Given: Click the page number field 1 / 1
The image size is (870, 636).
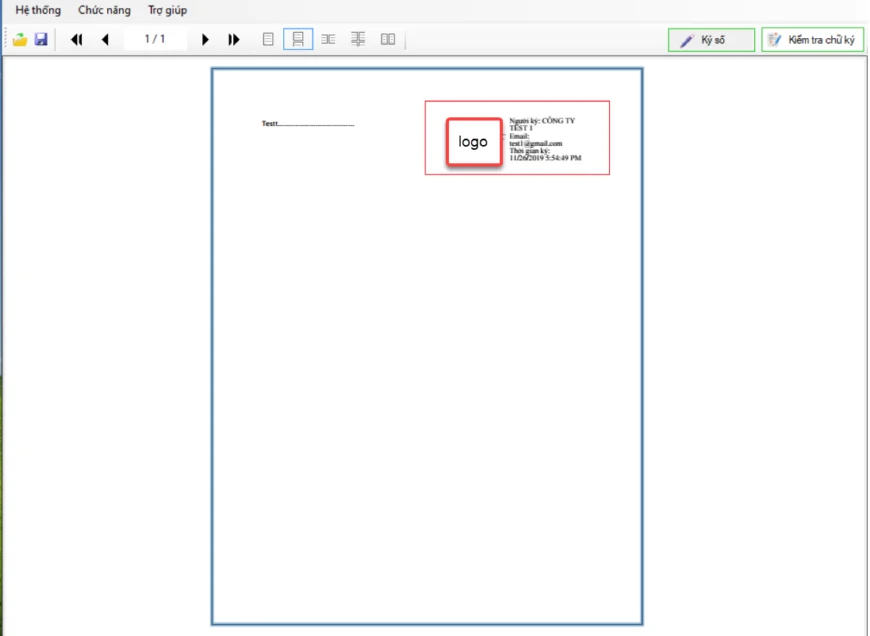Looking at the screenshot, I should [155, 39].
